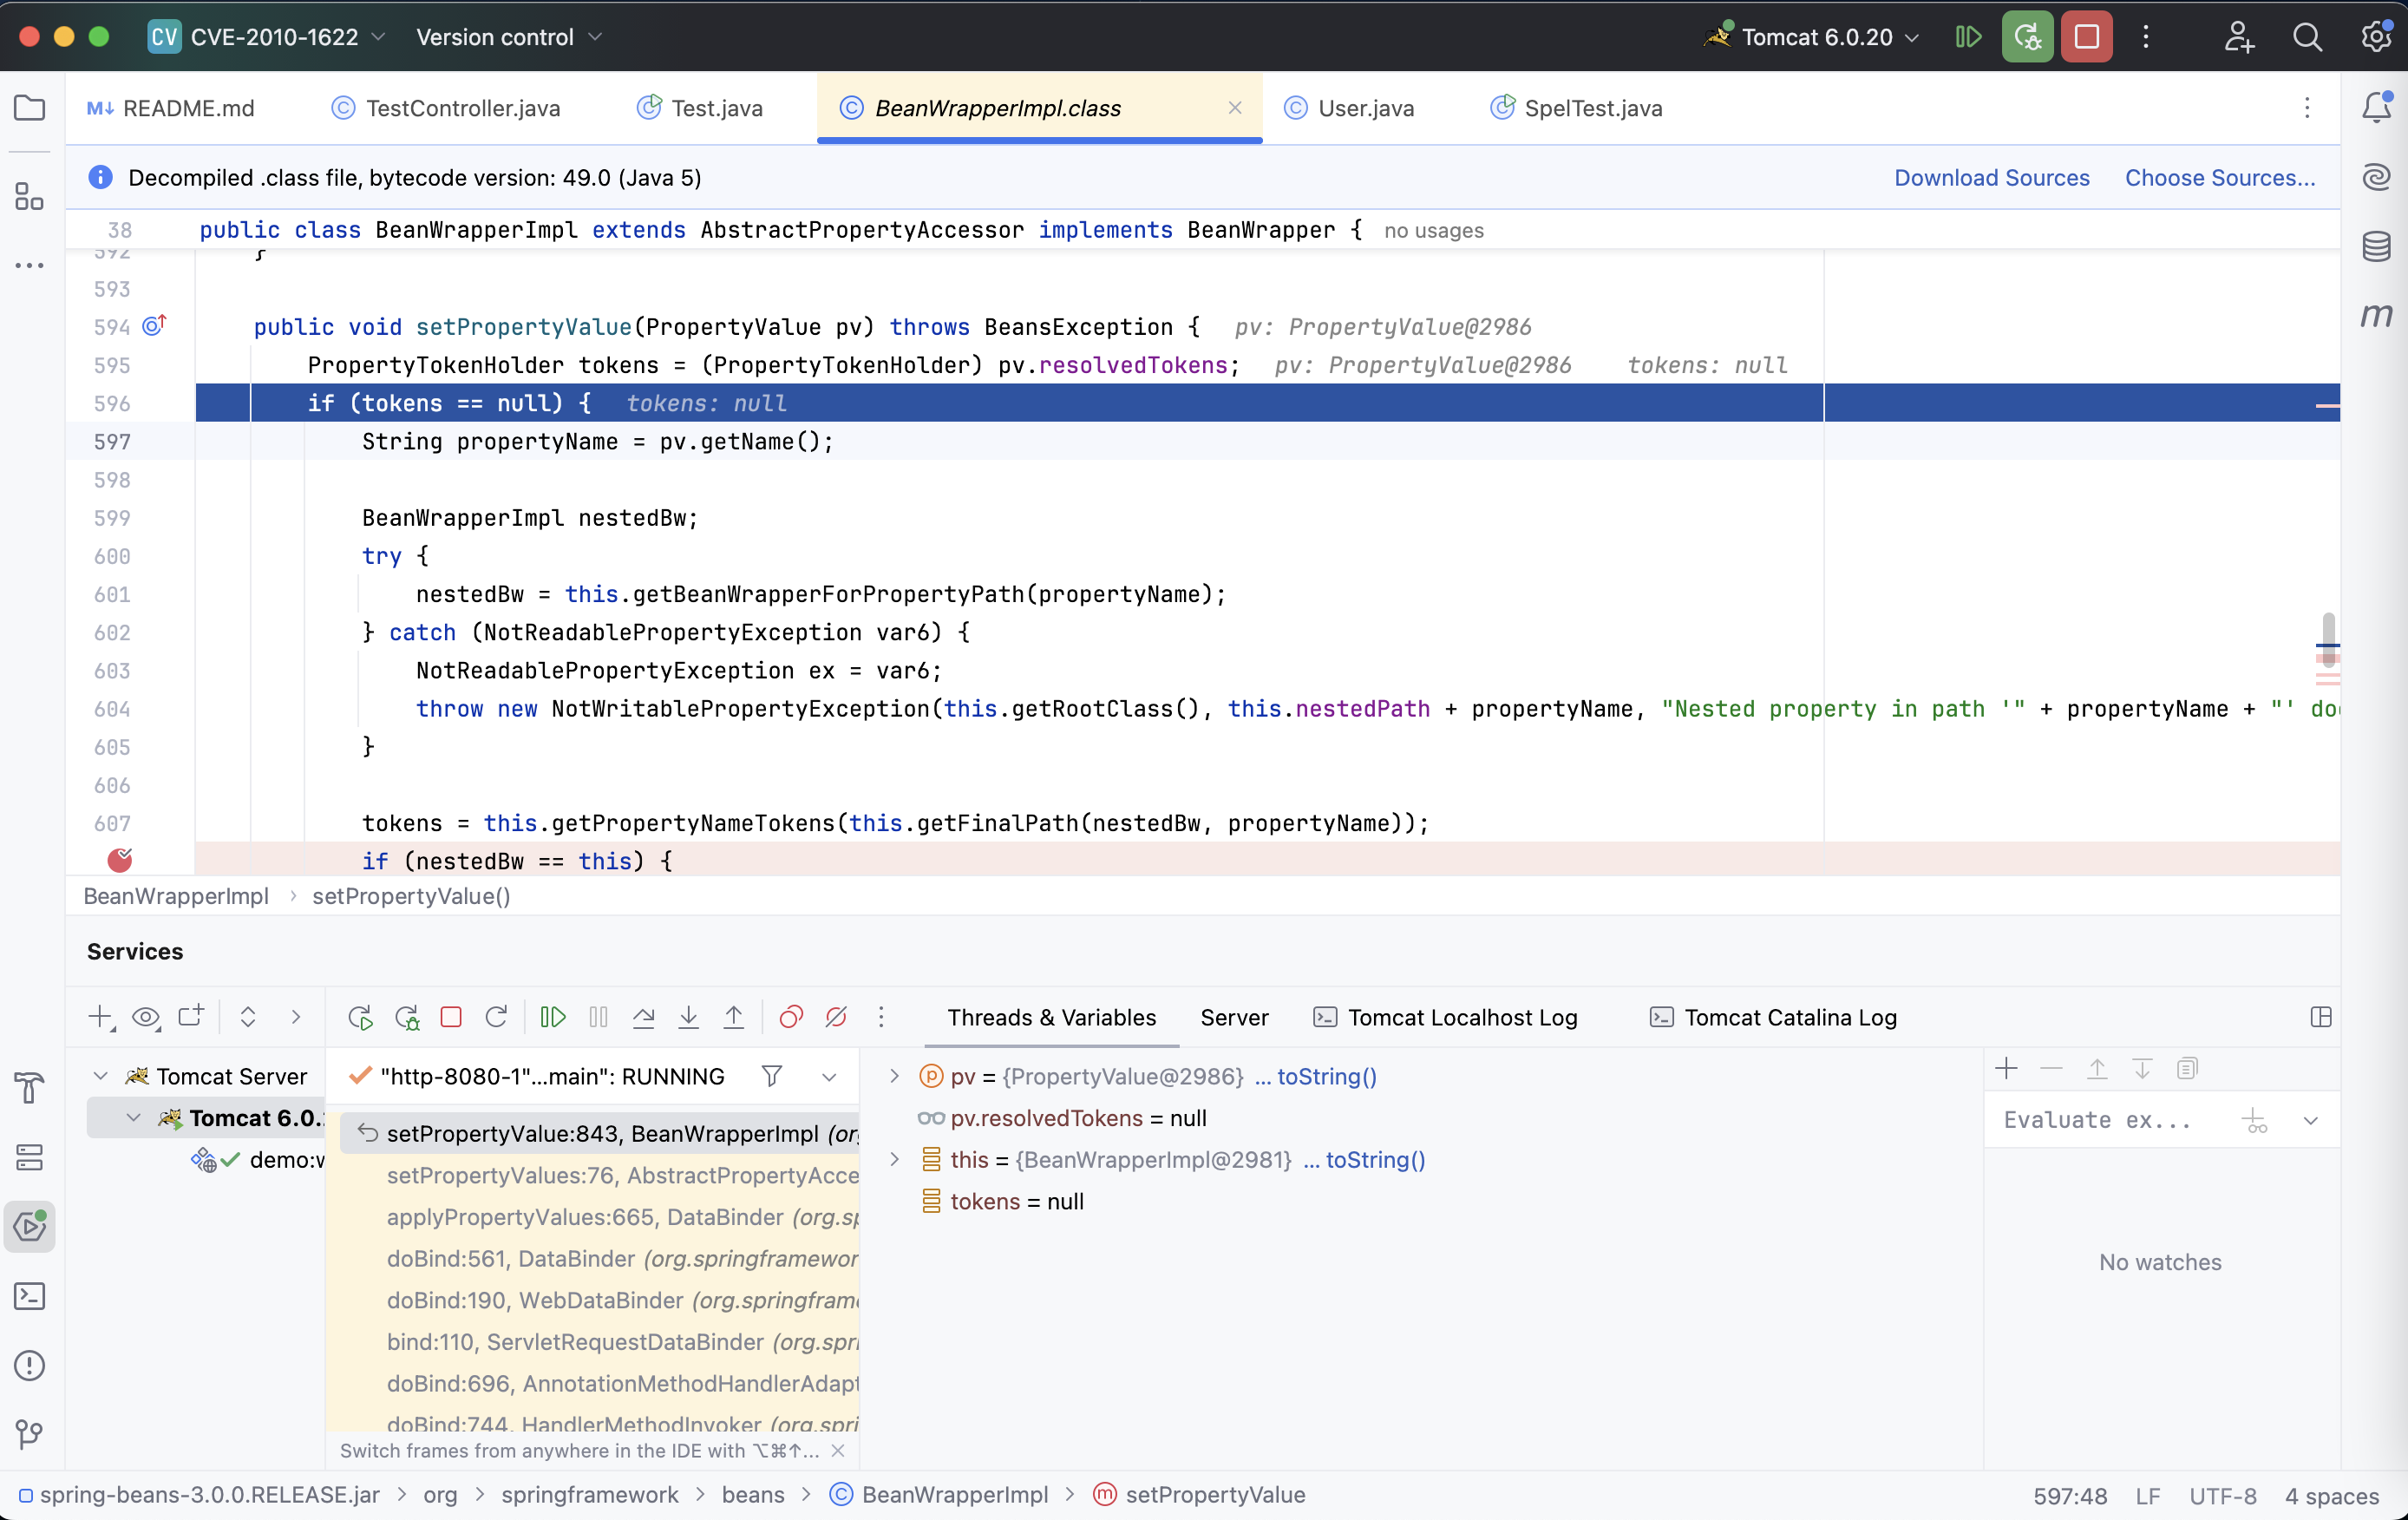The width and height of the screenshot is (2408, 1520).
Task: Open the Database tool window icon
Action: 2376,246
